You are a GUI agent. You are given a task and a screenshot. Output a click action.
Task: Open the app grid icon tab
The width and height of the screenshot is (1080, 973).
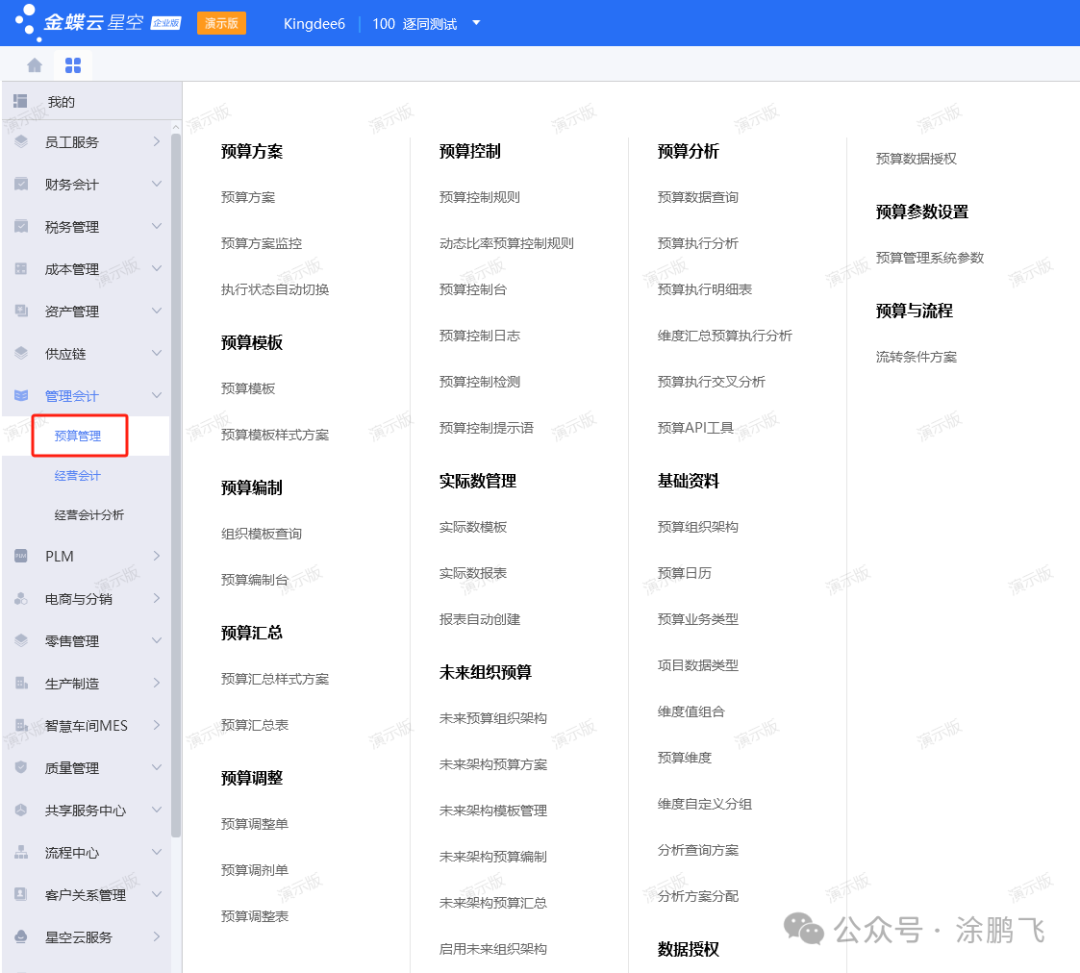(73, 65)
